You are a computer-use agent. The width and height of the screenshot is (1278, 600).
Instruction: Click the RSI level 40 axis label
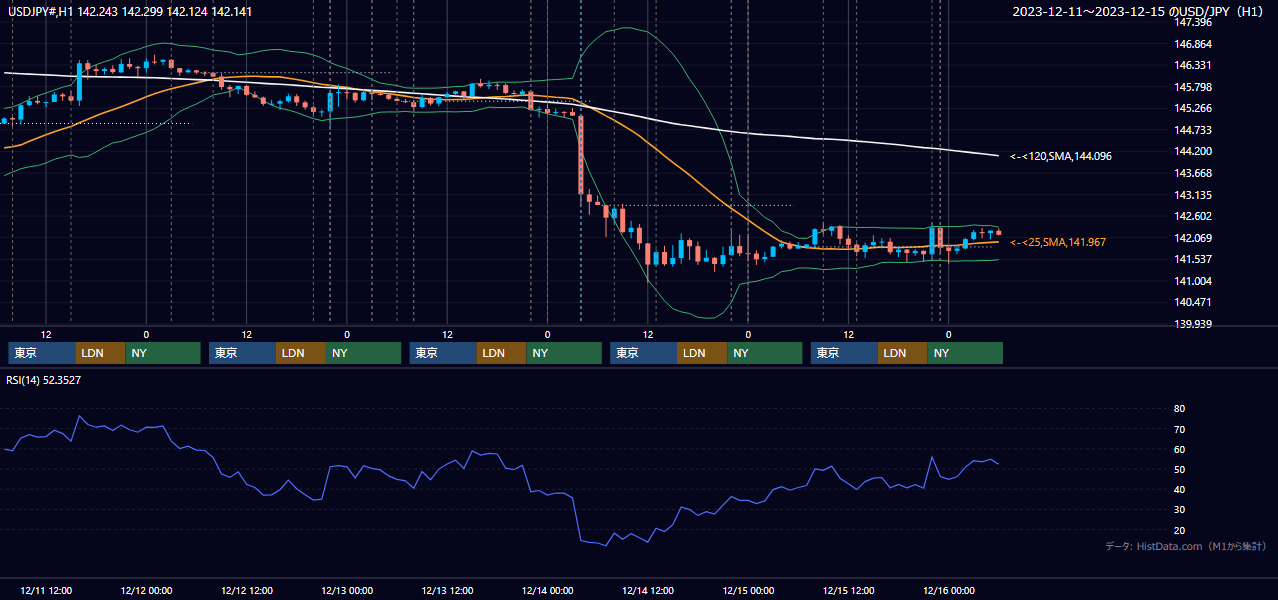pos(1179,489)
